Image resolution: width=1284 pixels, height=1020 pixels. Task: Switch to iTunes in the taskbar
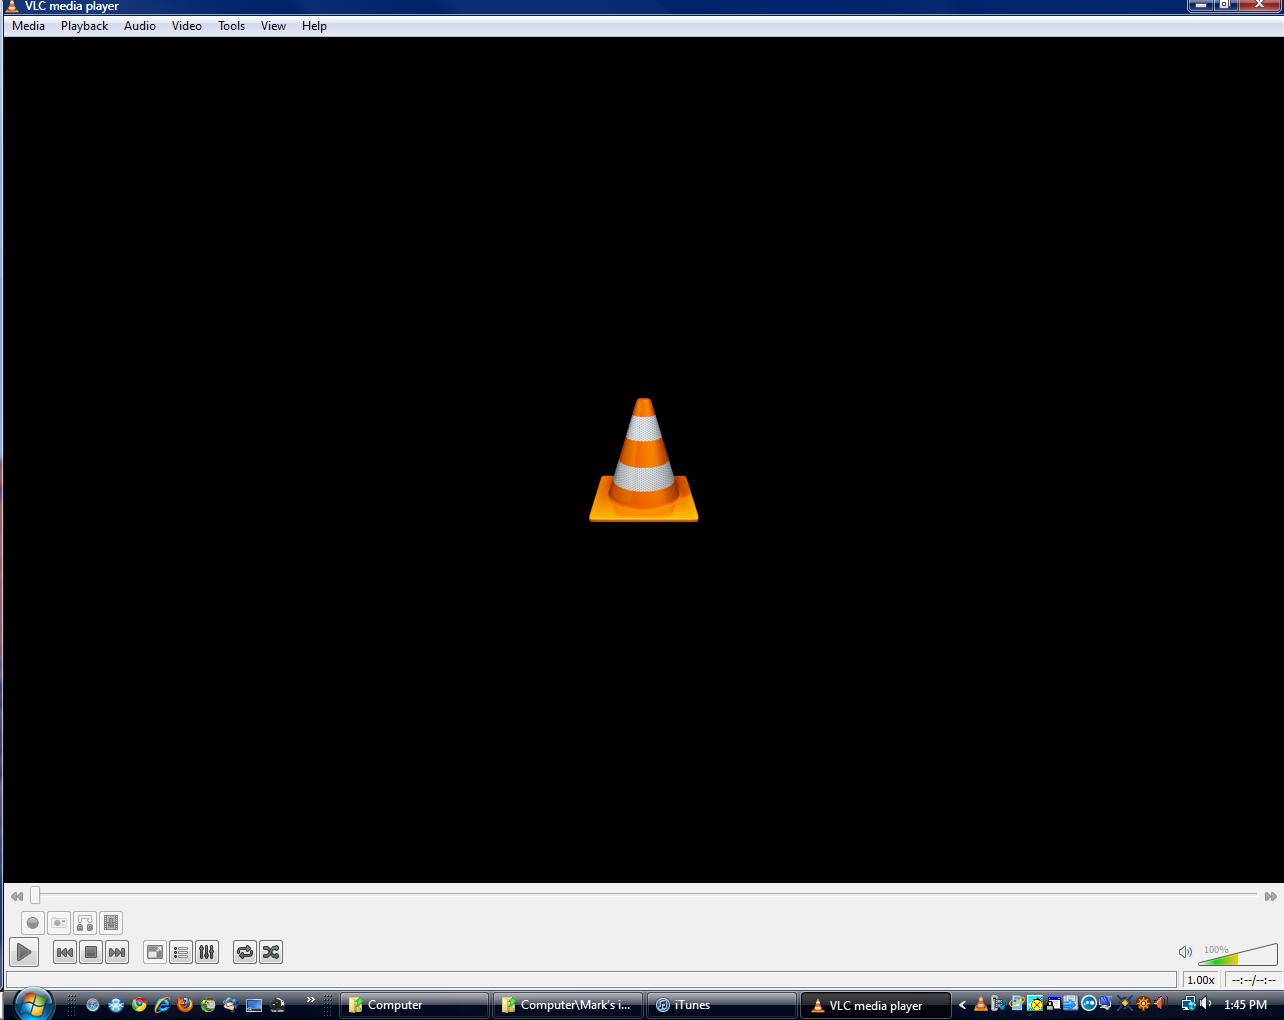(x=721, y=1005)
